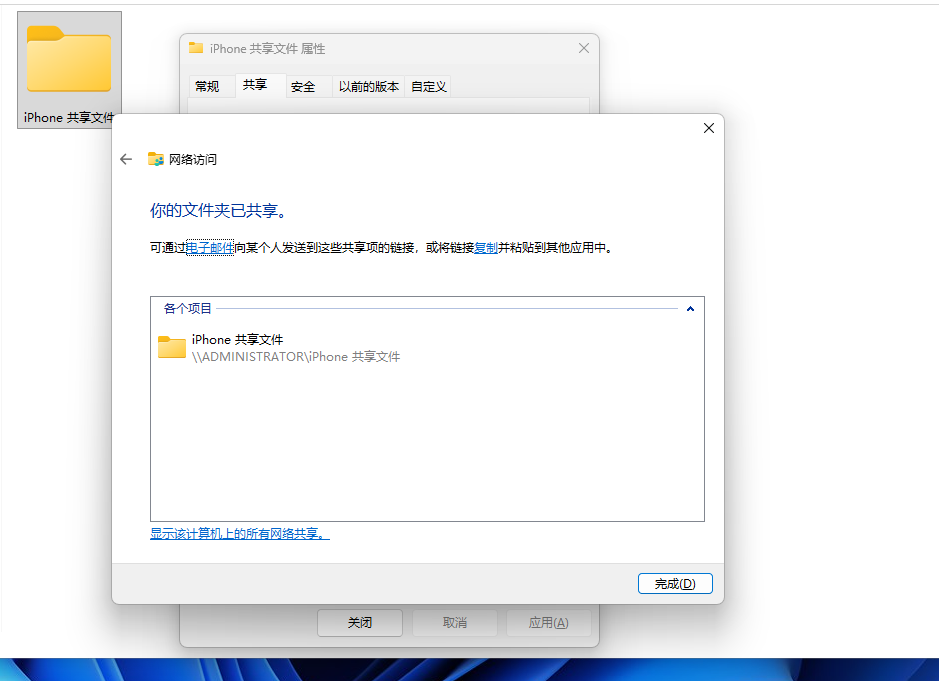Screen dimensions: 939x681
Task: Click the 电子邮件 link
Action: [210, 247]
